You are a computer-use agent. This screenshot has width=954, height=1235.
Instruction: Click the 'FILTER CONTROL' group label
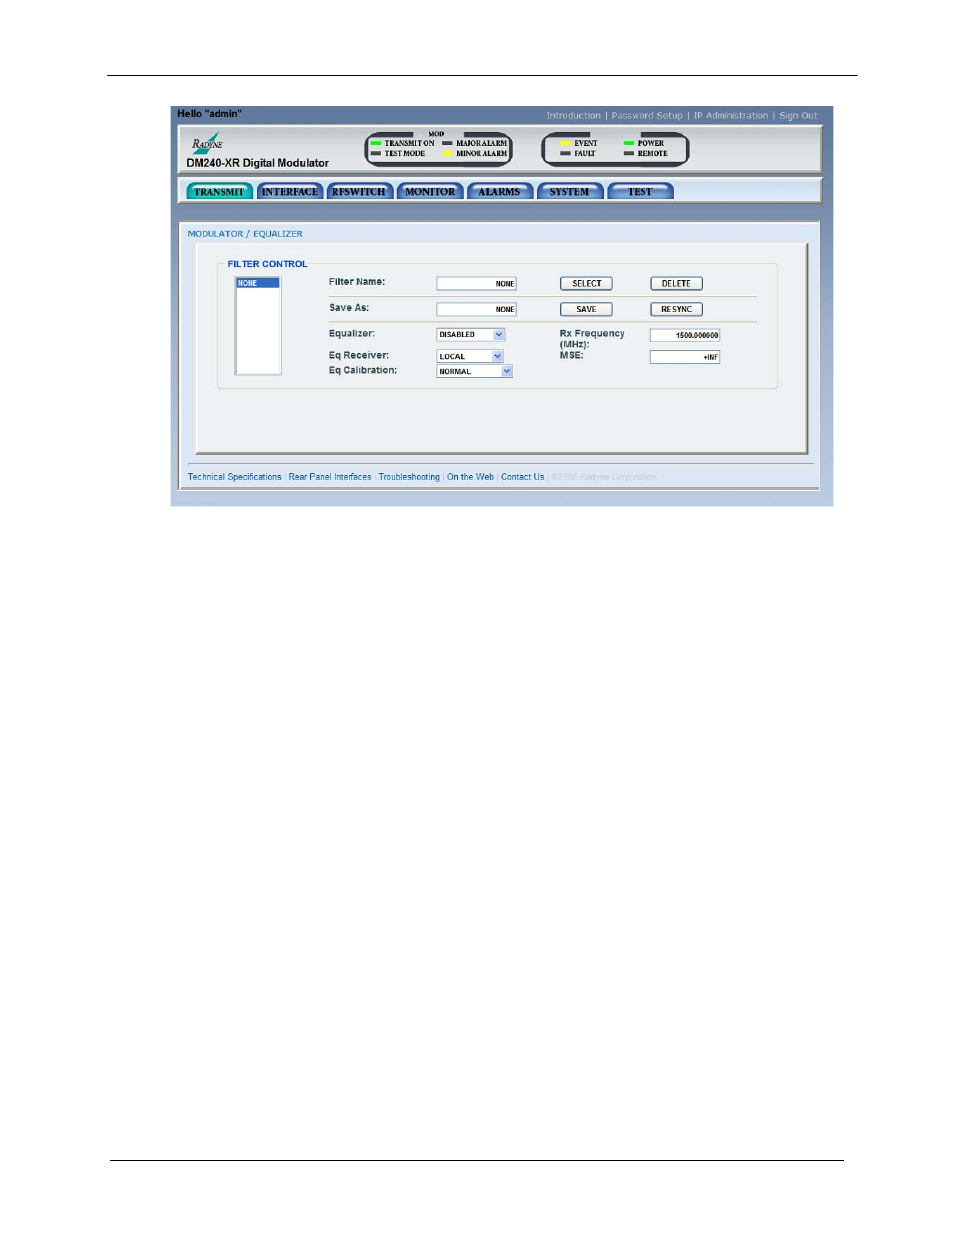point(268,265)
